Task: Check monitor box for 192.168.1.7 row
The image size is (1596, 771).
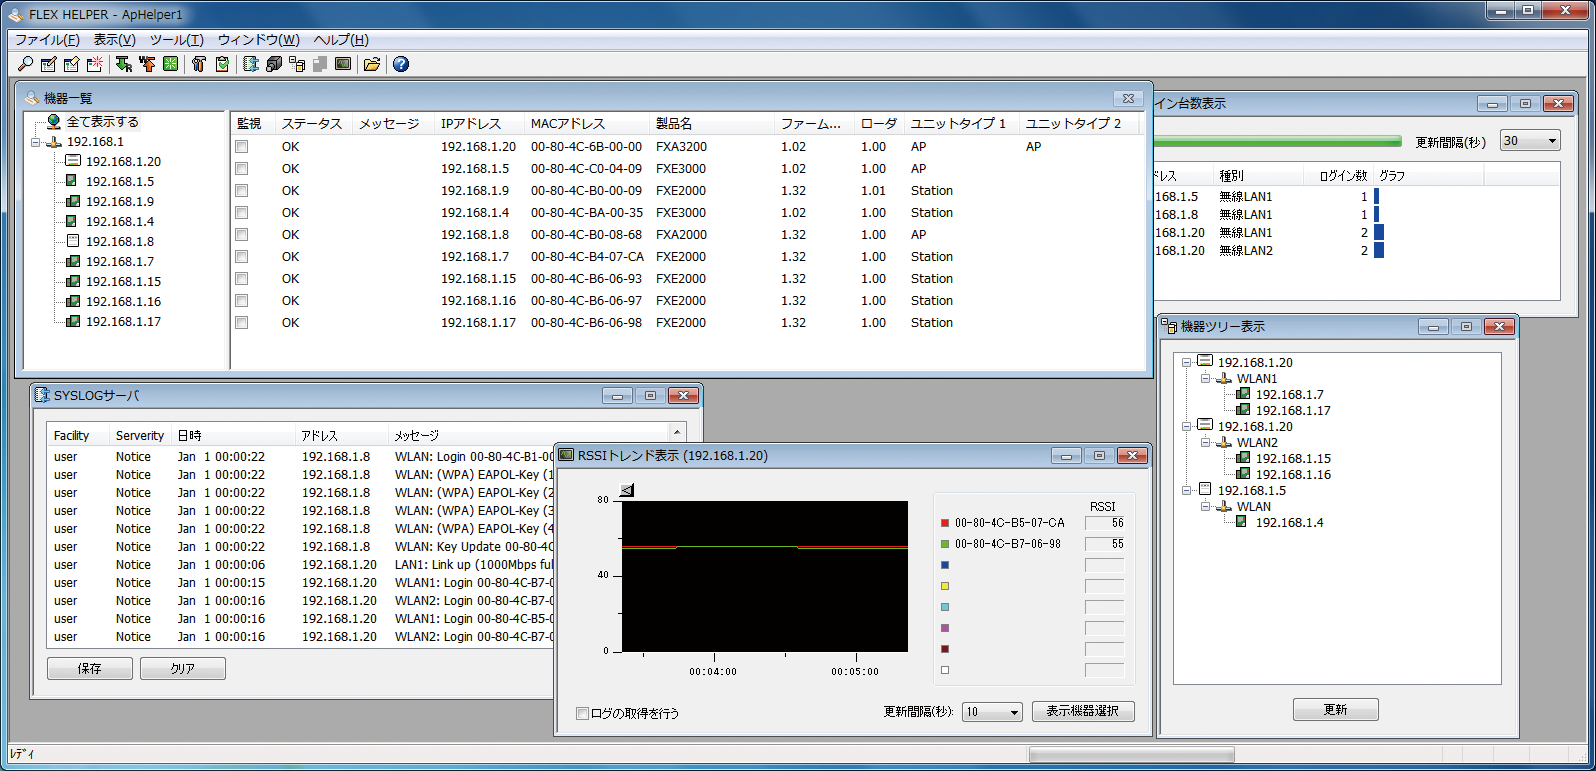Action: (x=241, y=257)
